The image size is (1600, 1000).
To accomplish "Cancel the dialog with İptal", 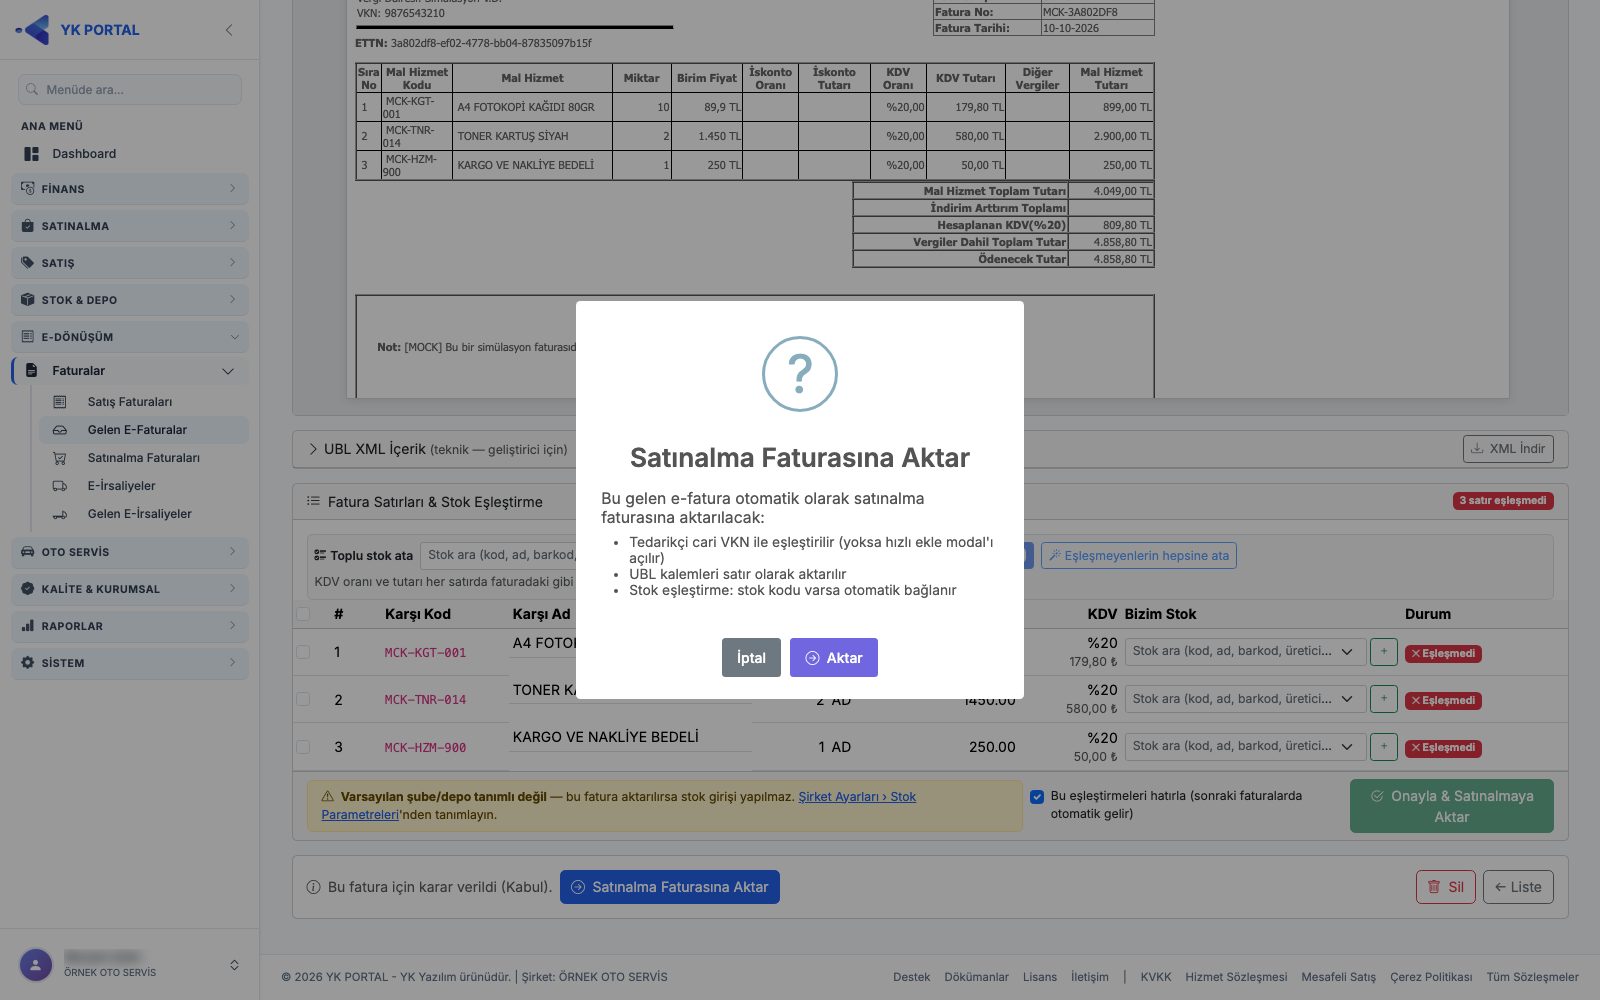I will coord(751,658).
